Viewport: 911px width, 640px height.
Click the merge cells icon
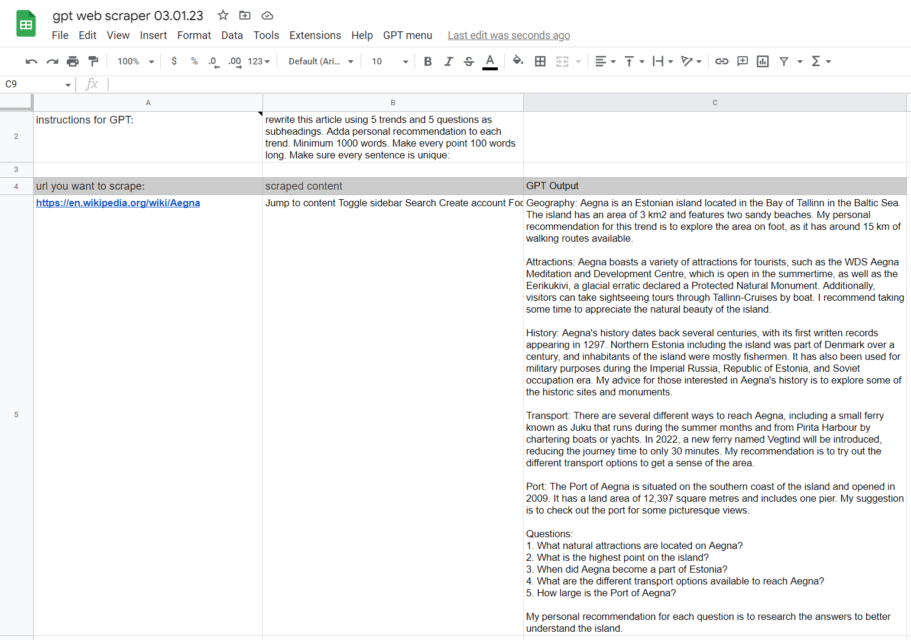[562, 61]
